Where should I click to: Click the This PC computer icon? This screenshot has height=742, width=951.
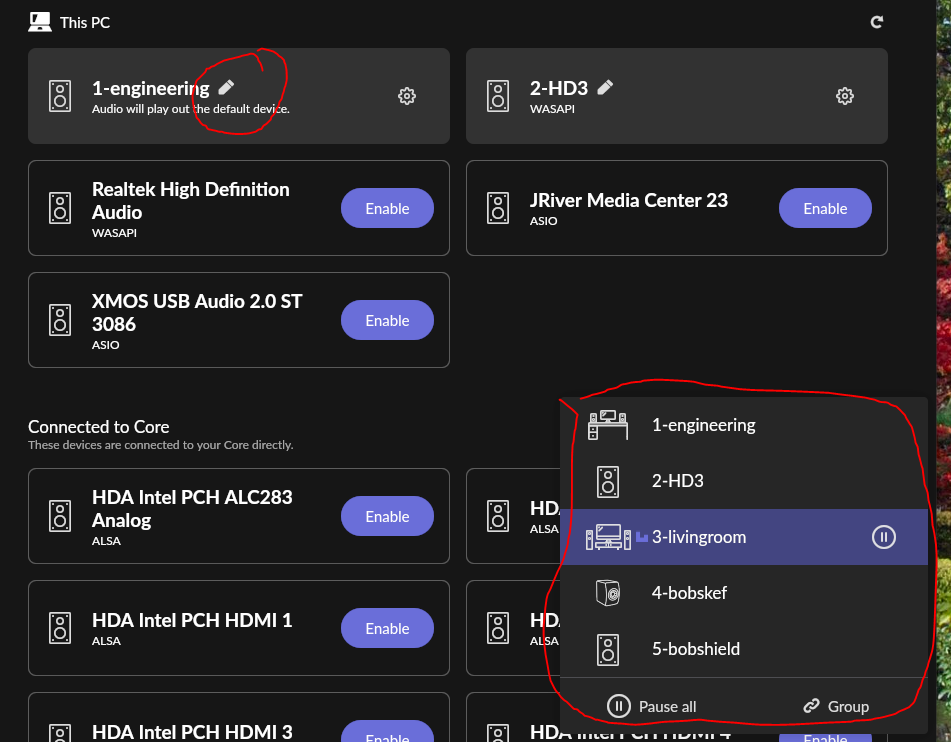pyautogui.click(x=40, y=21)
